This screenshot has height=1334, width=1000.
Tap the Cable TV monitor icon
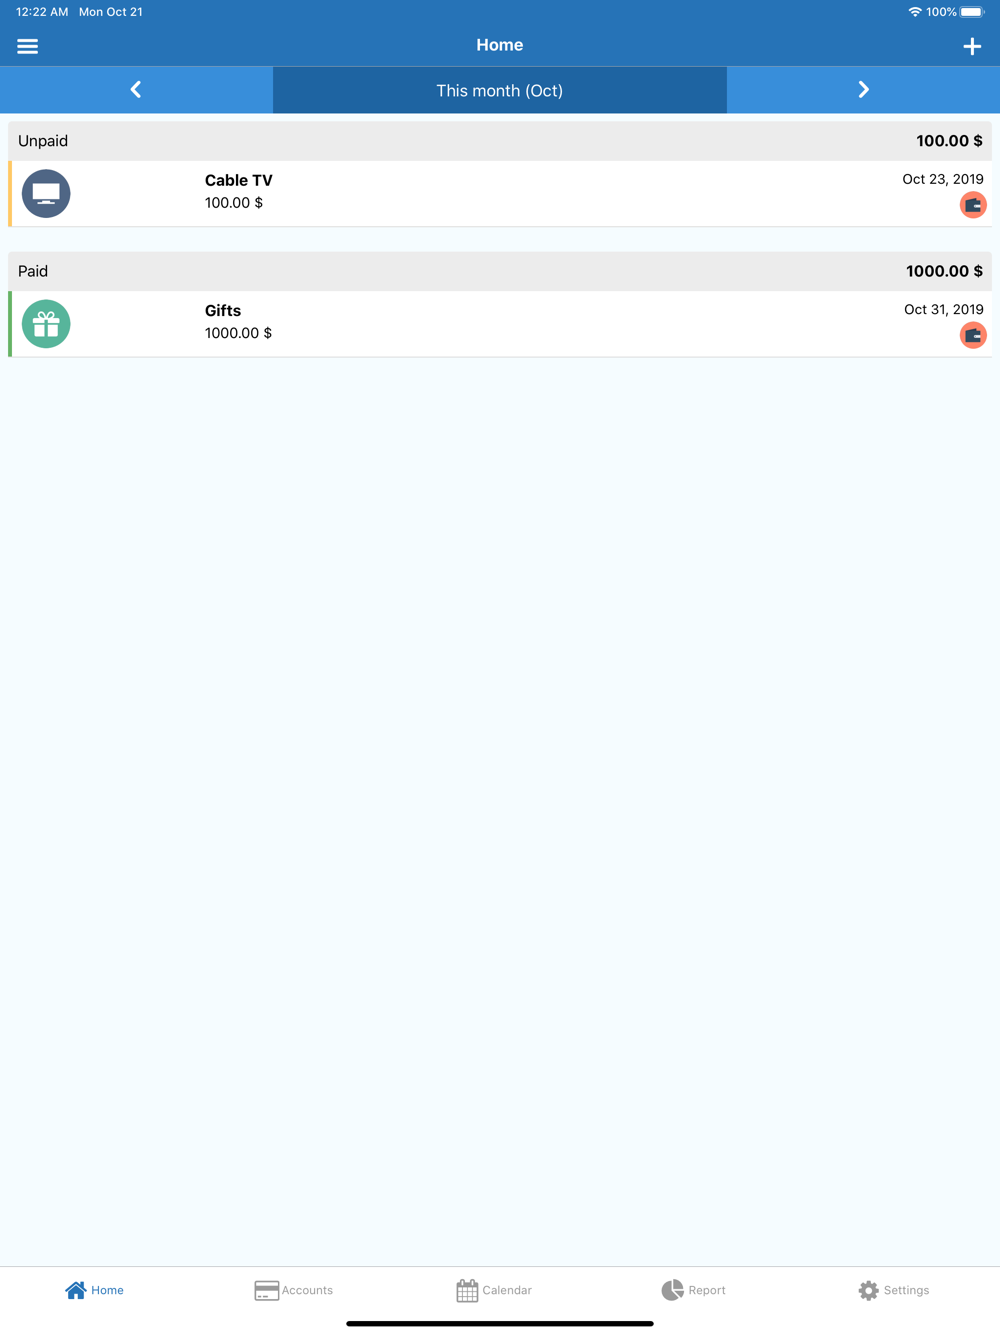click(46, 194)
